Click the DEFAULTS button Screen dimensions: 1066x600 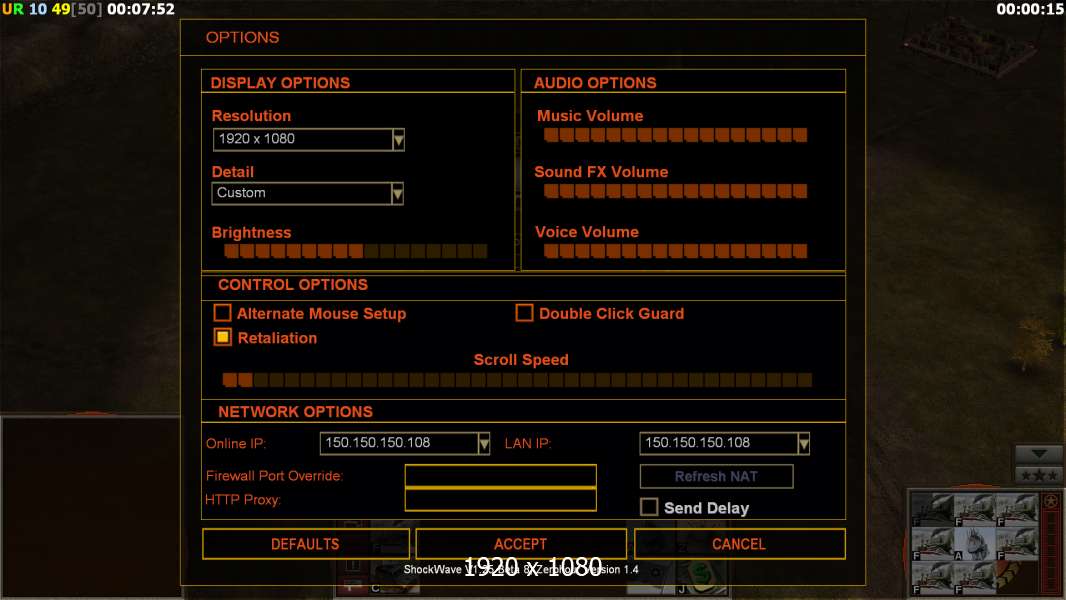coord(306,544)
